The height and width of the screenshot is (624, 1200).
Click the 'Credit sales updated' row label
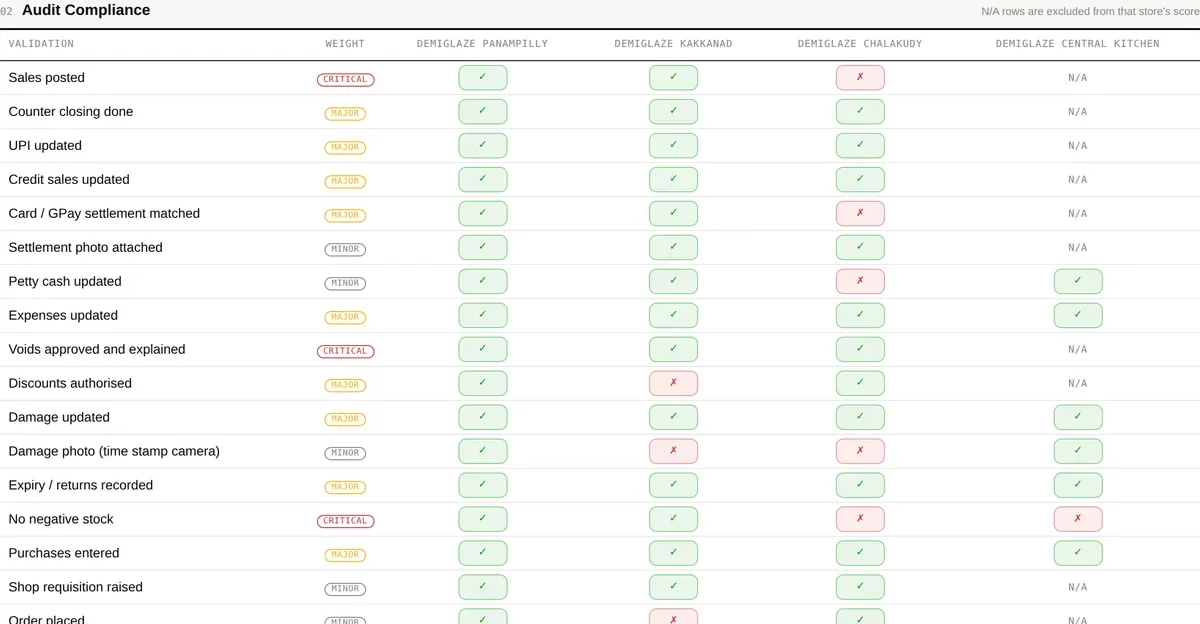coord(69,180)
